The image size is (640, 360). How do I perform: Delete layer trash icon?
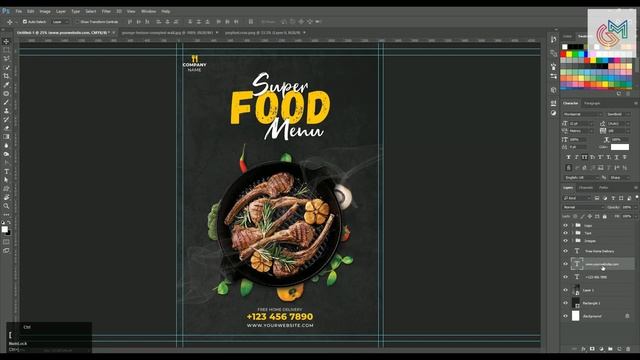628,349
